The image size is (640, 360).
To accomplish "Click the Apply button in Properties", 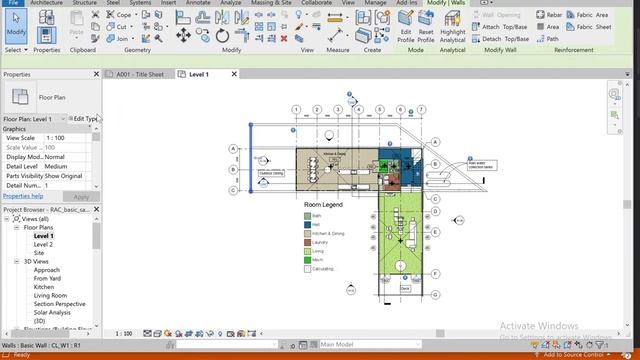I will point(81,196).
